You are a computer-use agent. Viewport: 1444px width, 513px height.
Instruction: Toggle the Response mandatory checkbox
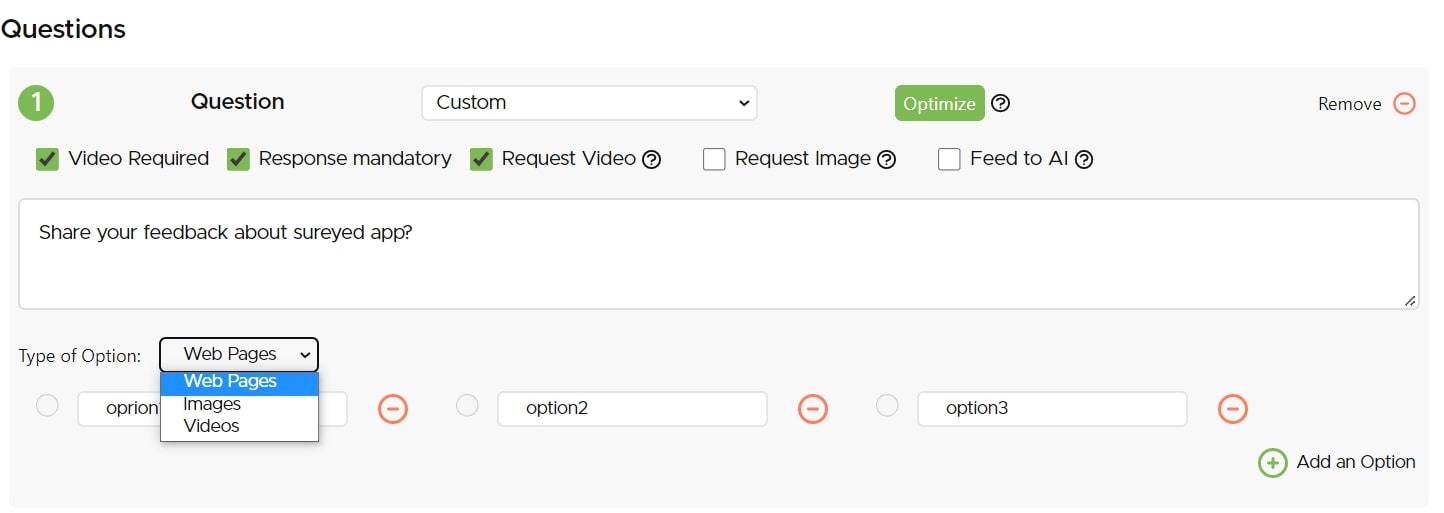click(238, 159)
